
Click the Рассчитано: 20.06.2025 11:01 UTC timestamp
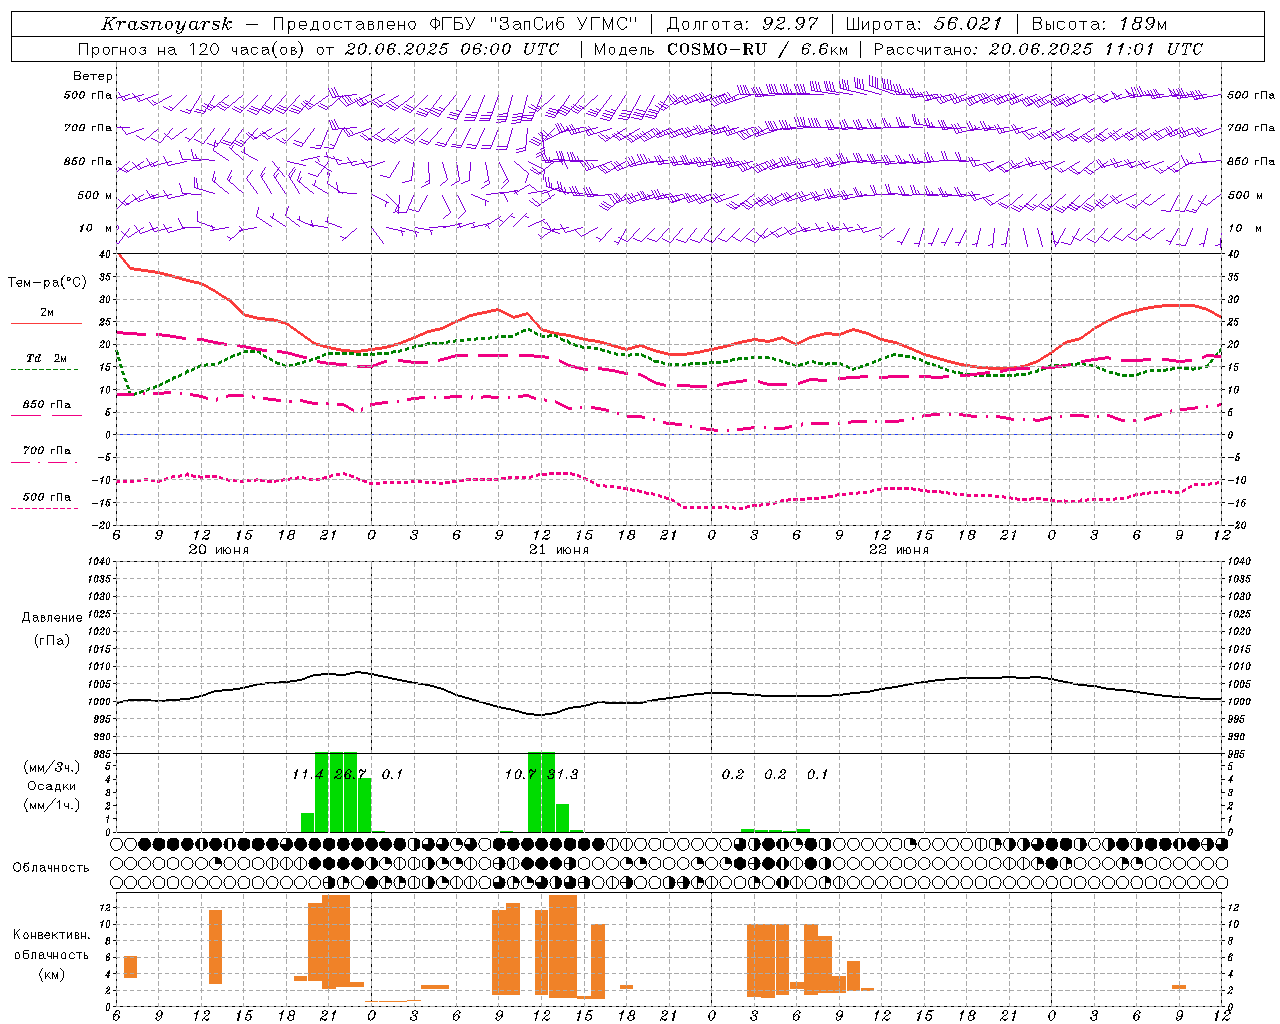(1039, 48)
